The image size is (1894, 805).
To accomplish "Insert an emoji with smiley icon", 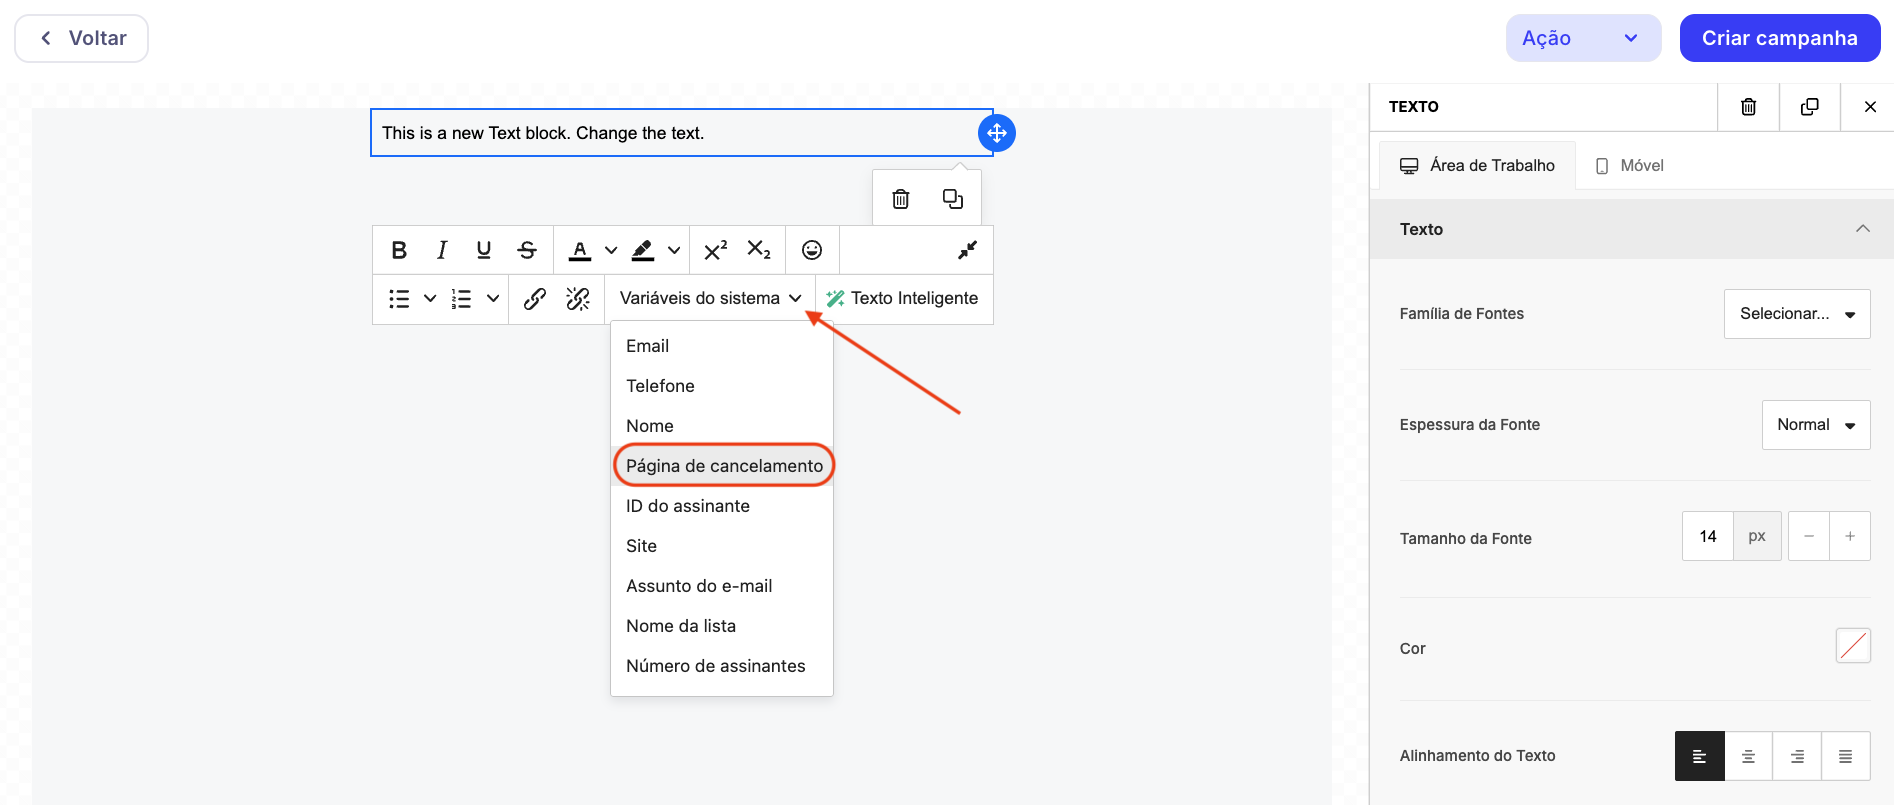I will [812, 250].
